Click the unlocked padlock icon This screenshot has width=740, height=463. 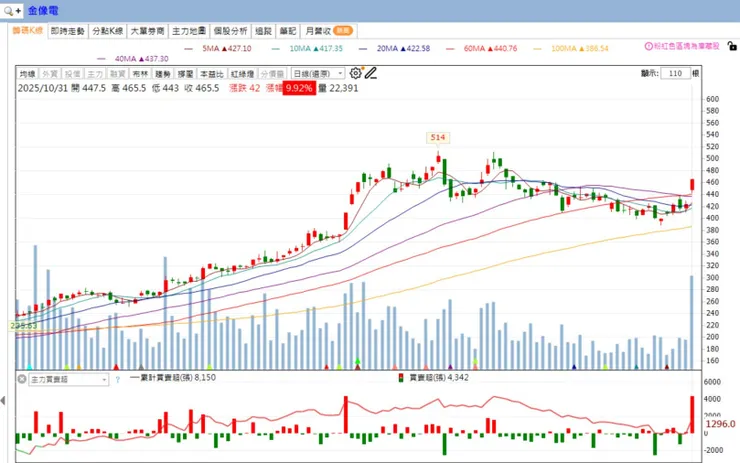point(732,46)
